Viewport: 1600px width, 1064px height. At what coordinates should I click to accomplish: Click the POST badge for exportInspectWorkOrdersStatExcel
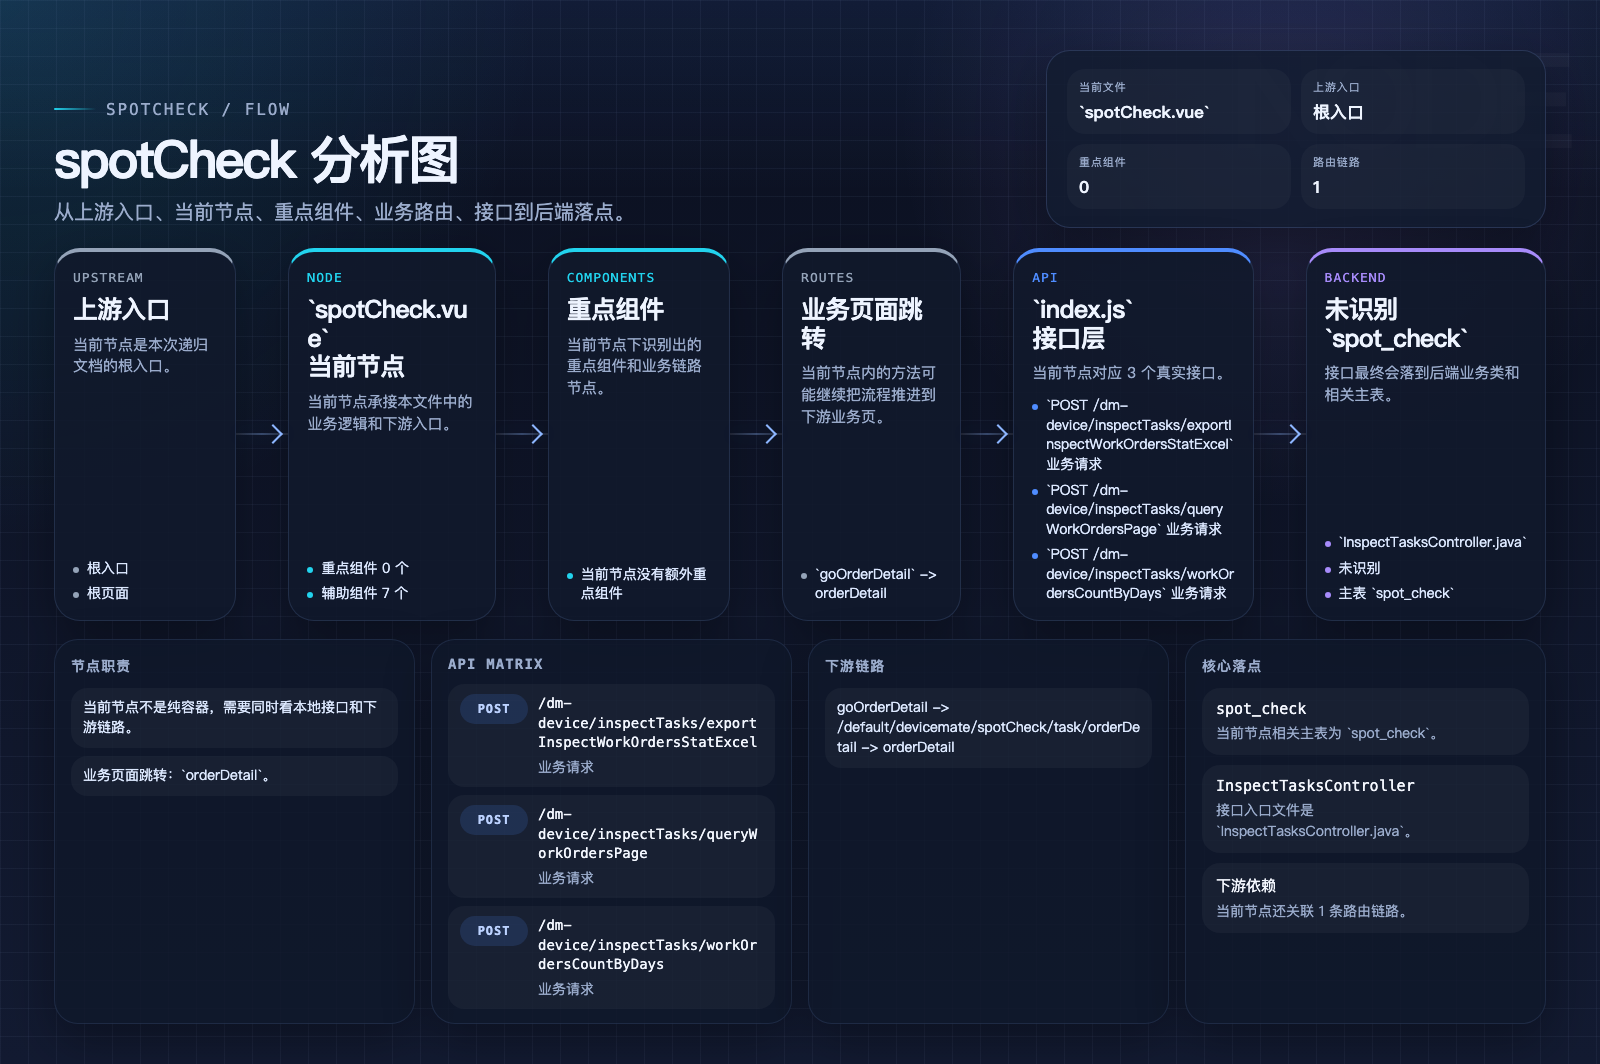[493, 708]
